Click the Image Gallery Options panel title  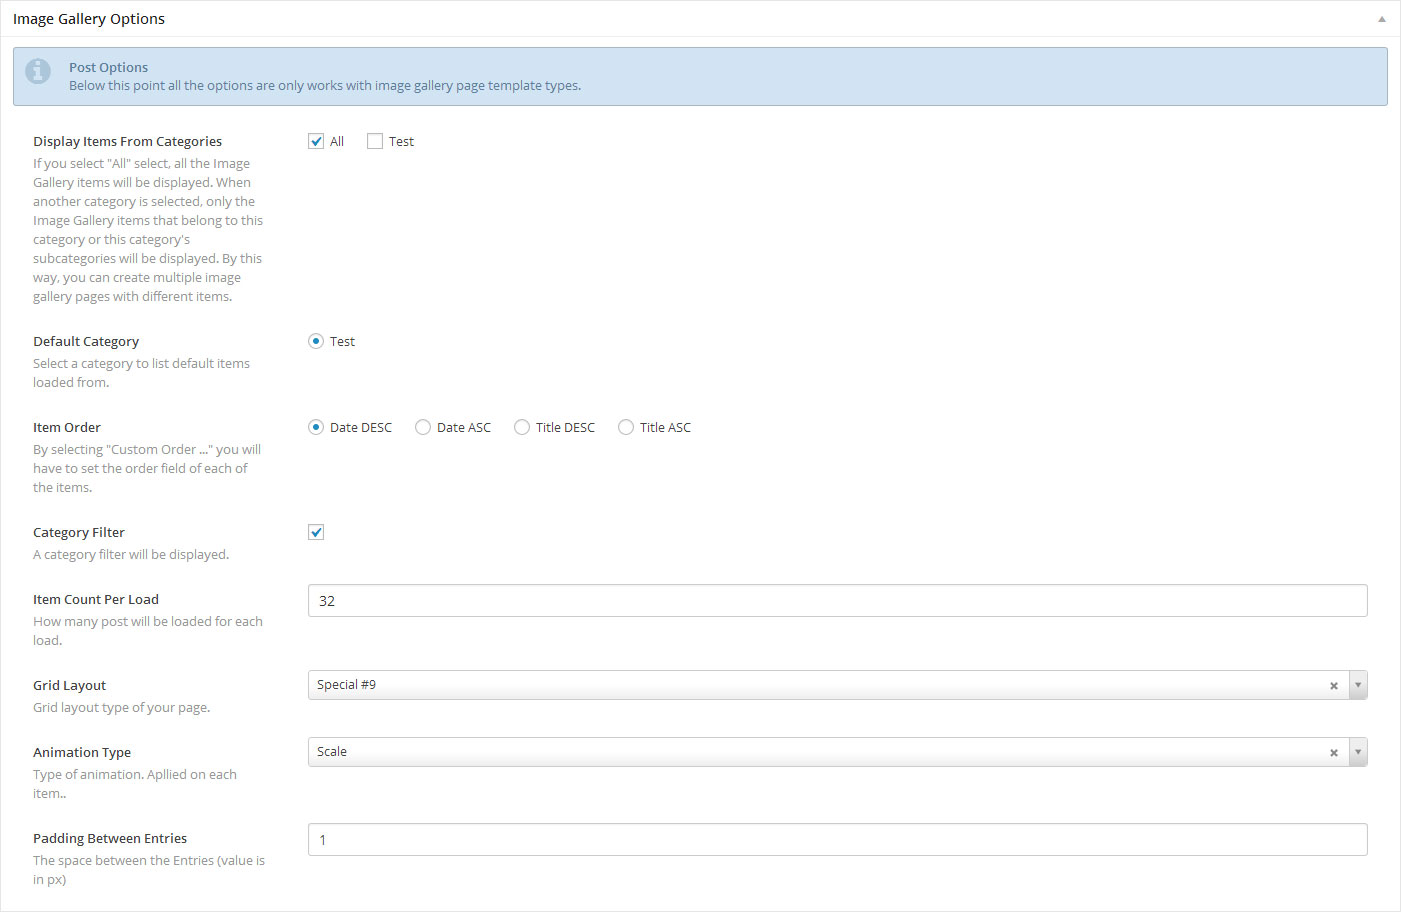tap(89, 19)
